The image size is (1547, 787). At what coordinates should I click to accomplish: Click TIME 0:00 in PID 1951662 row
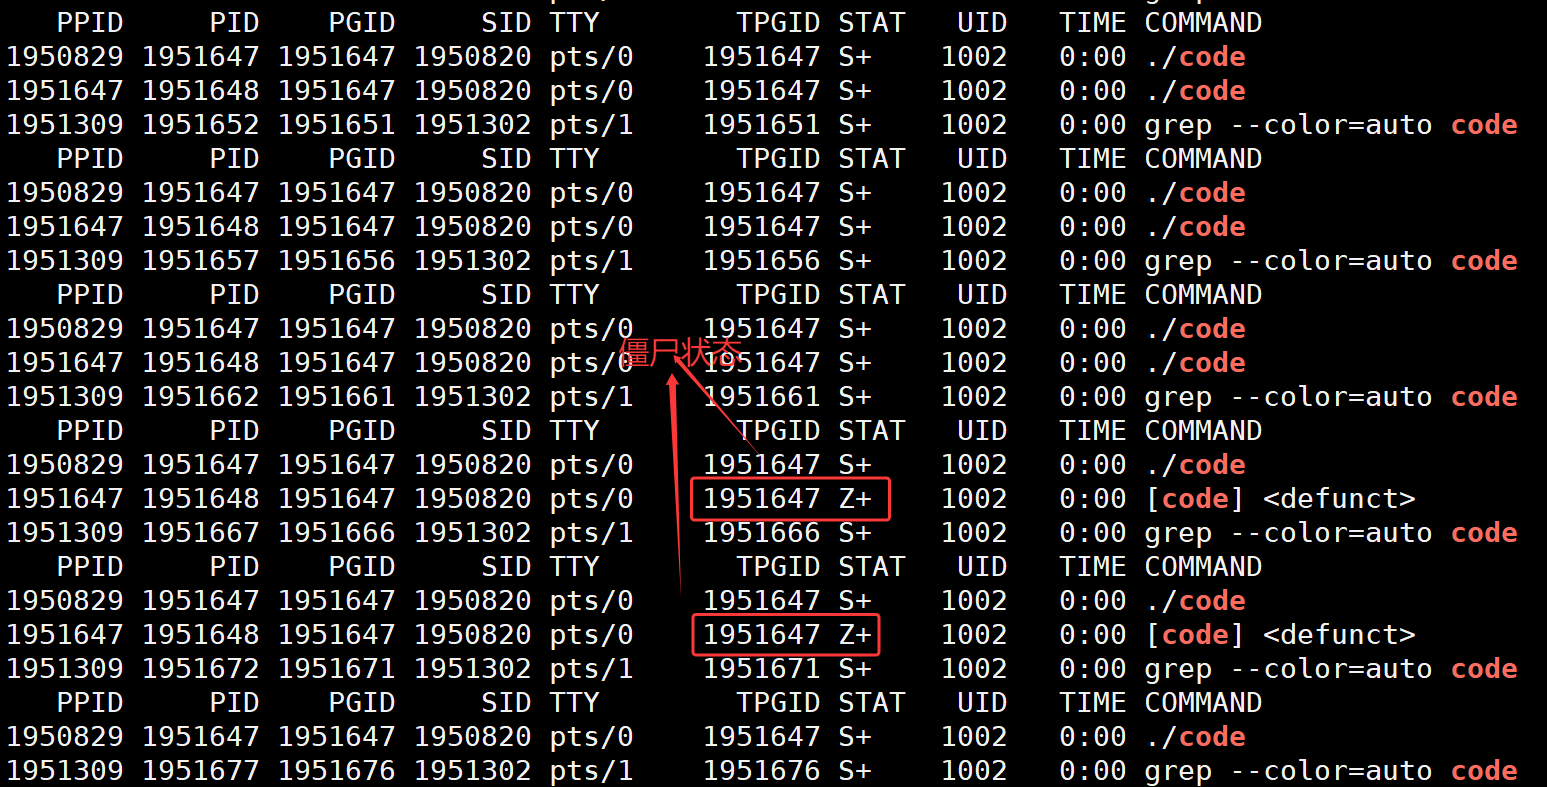[x=1093, y=397]
